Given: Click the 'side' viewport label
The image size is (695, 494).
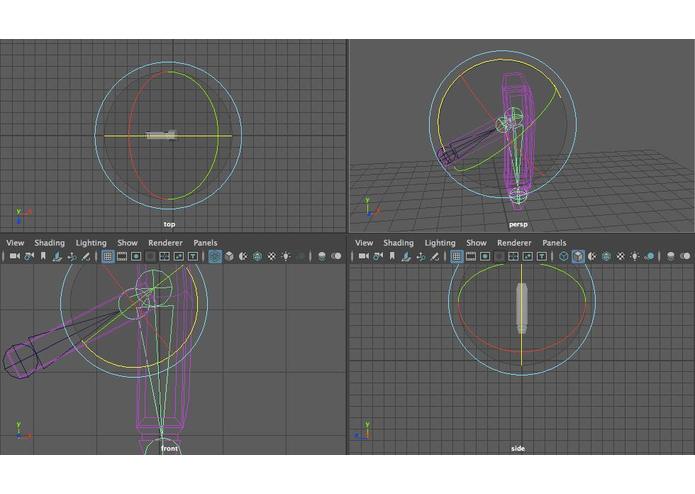Looking at the screenshot, I should point(518,449).
